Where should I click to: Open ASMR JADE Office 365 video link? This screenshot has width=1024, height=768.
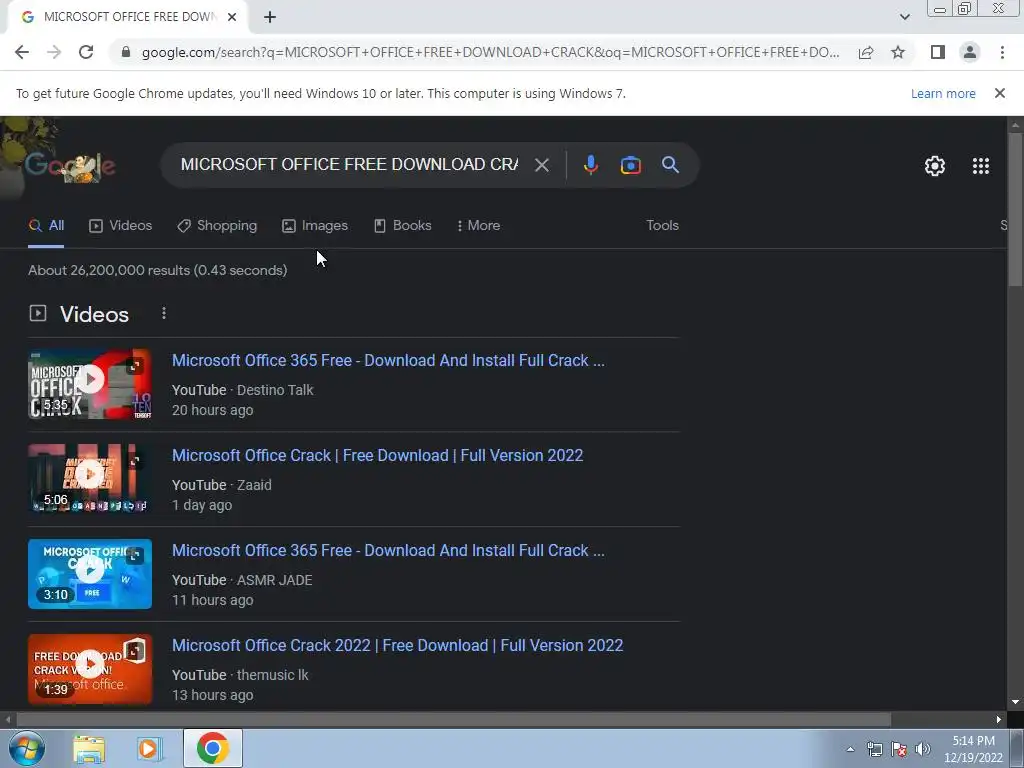pyautogui.click(x=388, y=551)
